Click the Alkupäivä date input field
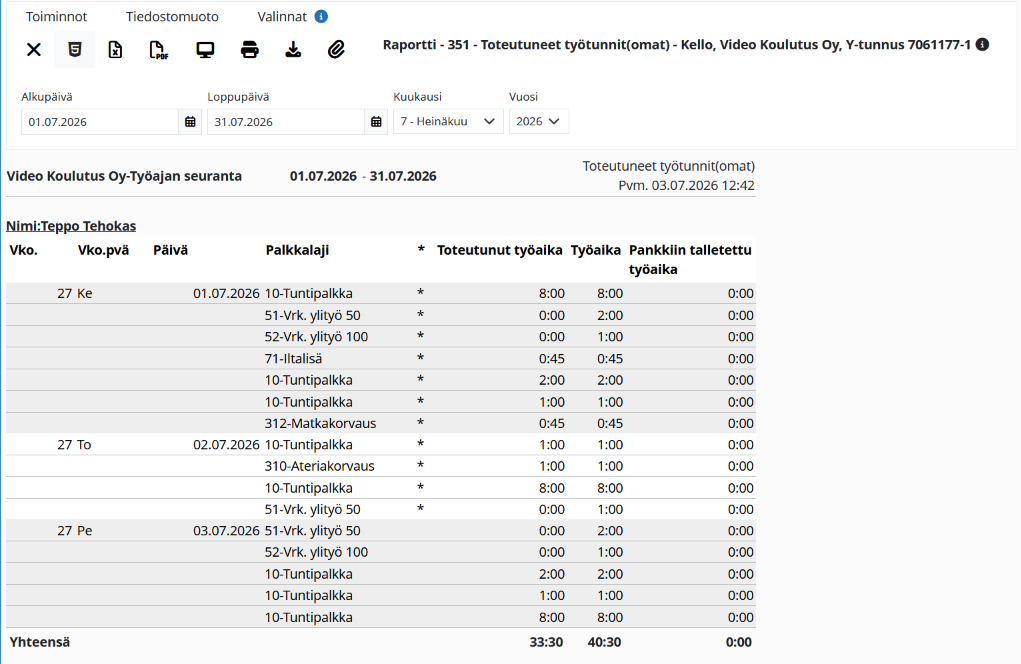The image size is (1021, 664). tap(100, 122)
